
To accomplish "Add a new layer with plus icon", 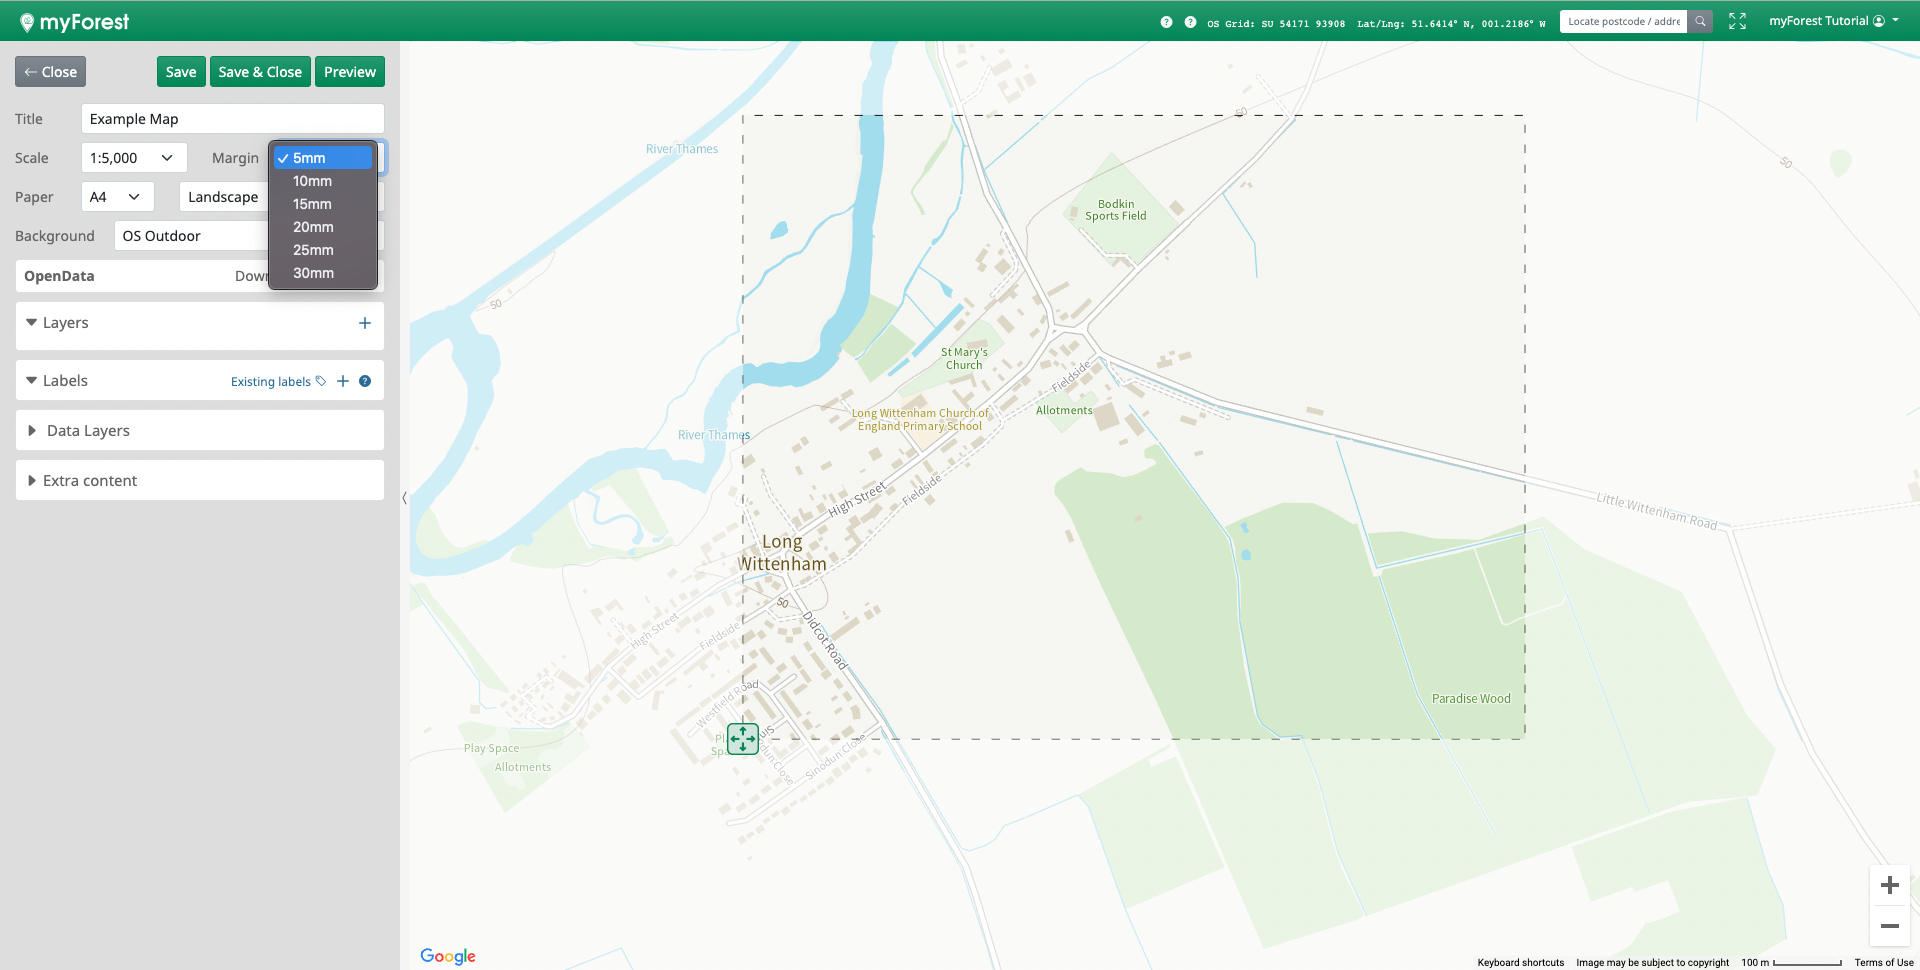I will 364,323.
